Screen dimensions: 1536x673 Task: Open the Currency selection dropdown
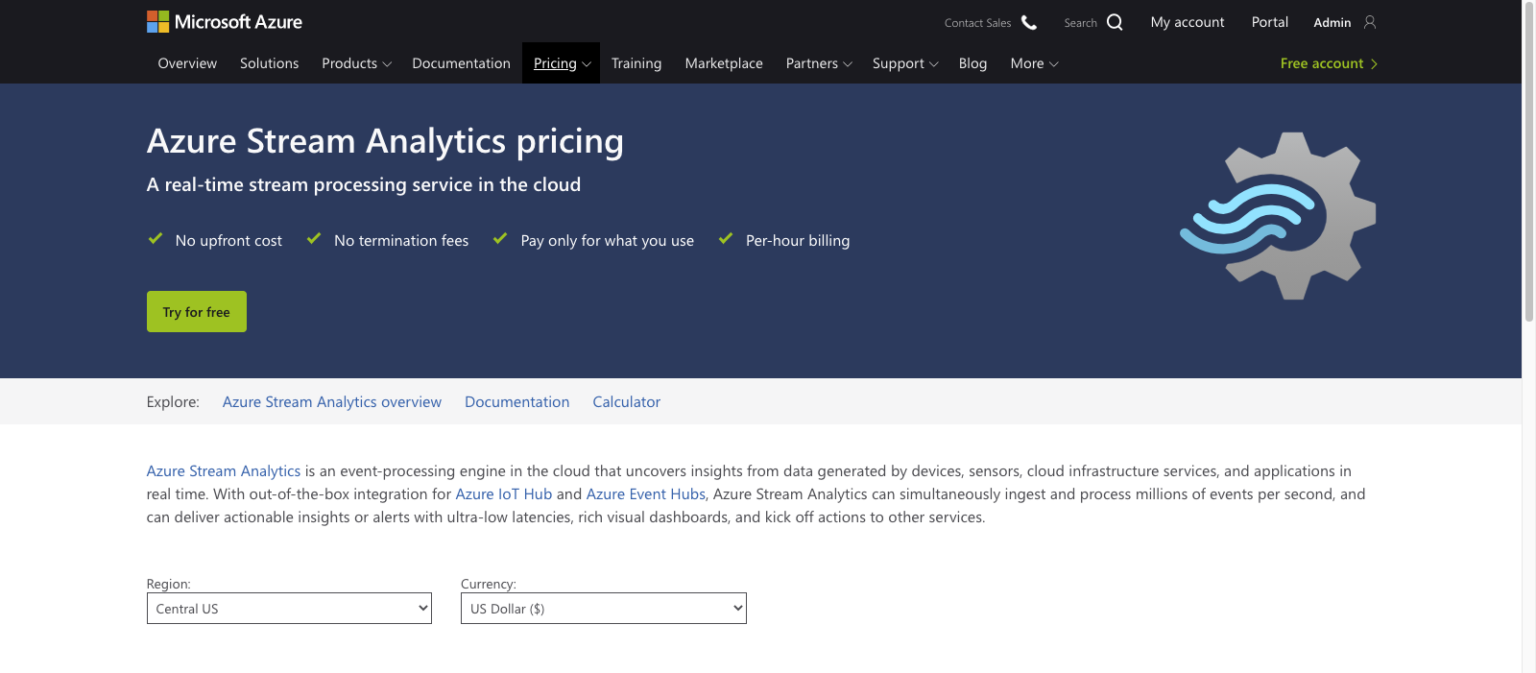click(603, 608)
